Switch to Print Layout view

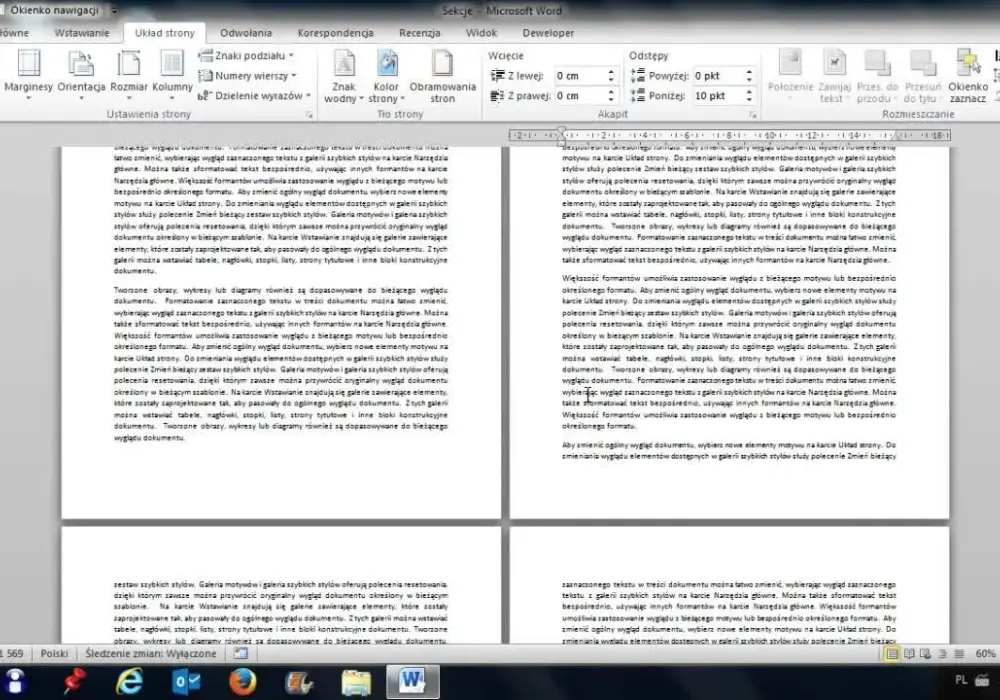pyautogui.click(x=892, y=653)
